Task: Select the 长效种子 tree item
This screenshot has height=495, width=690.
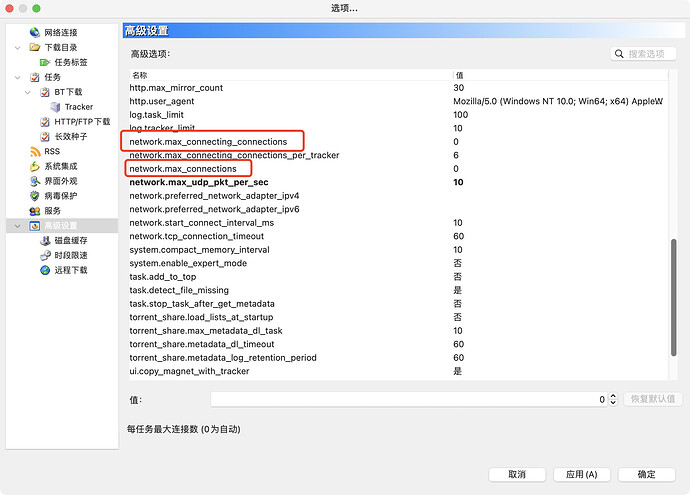Action: (x=73, y=137)
